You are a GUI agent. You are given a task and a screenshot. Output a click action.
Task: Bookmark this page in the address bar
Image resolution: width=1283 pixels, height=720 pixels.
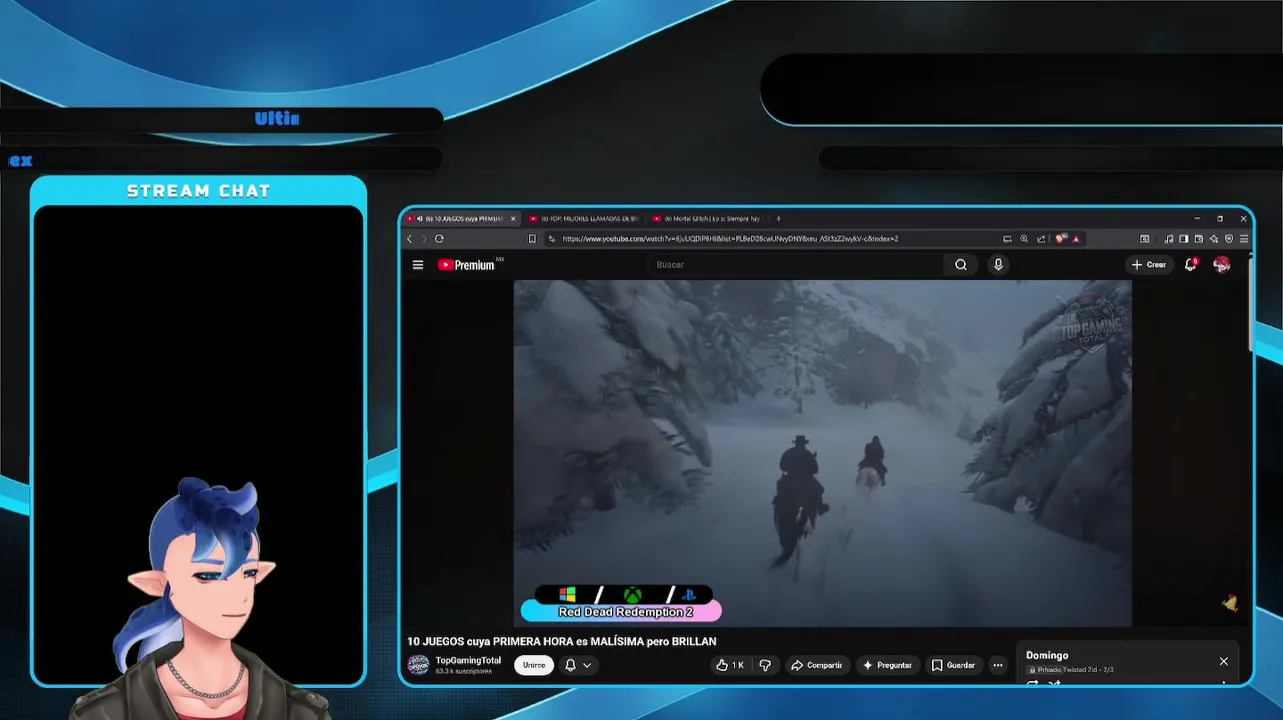tap(532, 239)
